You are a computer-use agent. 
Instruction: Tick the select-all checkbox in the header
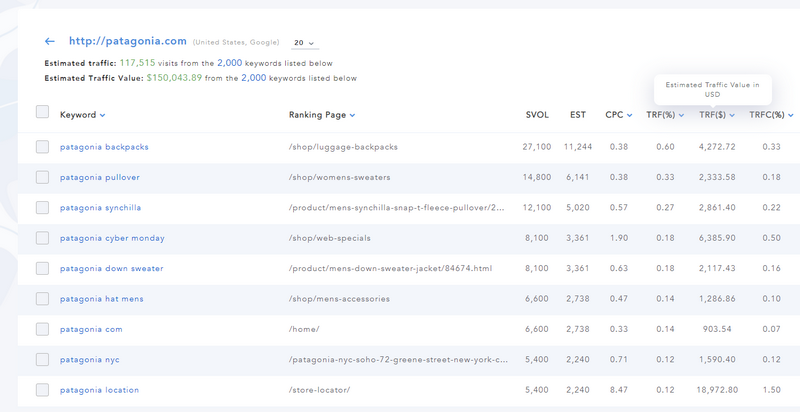(42, 112)
